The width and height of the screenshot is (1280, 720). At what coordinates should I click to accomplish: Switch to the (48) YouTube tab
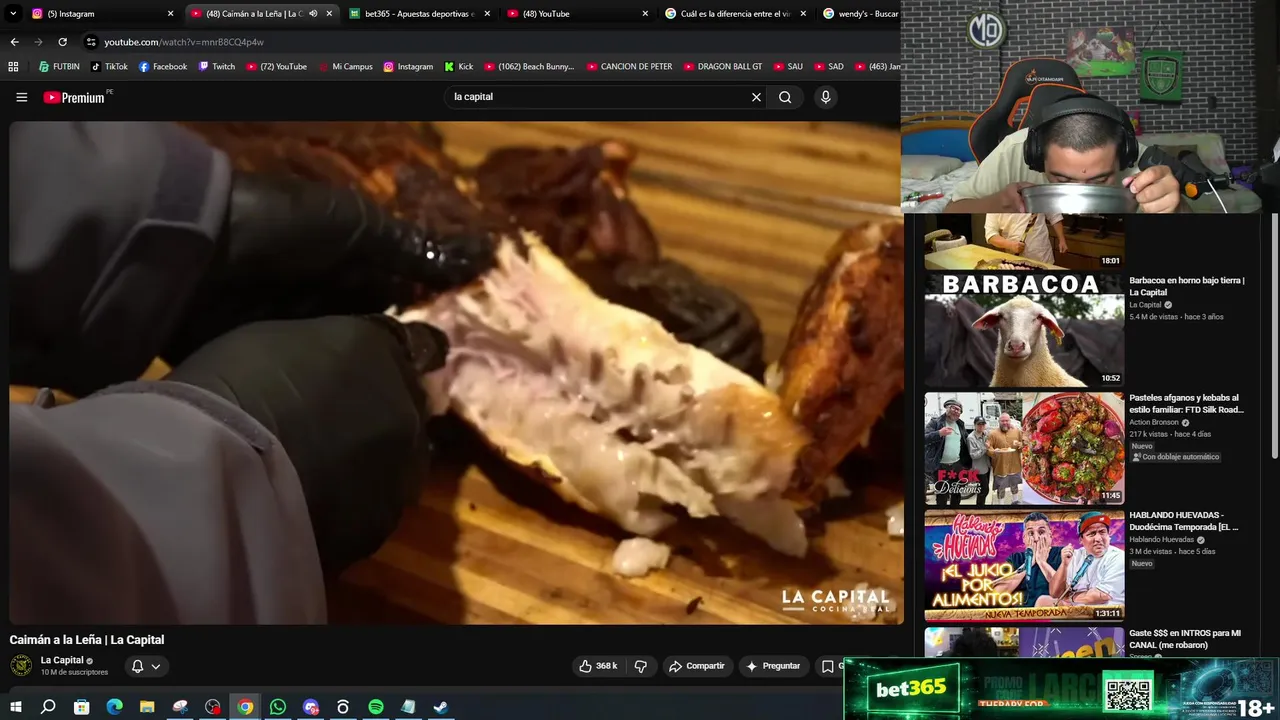coord(580,14)
